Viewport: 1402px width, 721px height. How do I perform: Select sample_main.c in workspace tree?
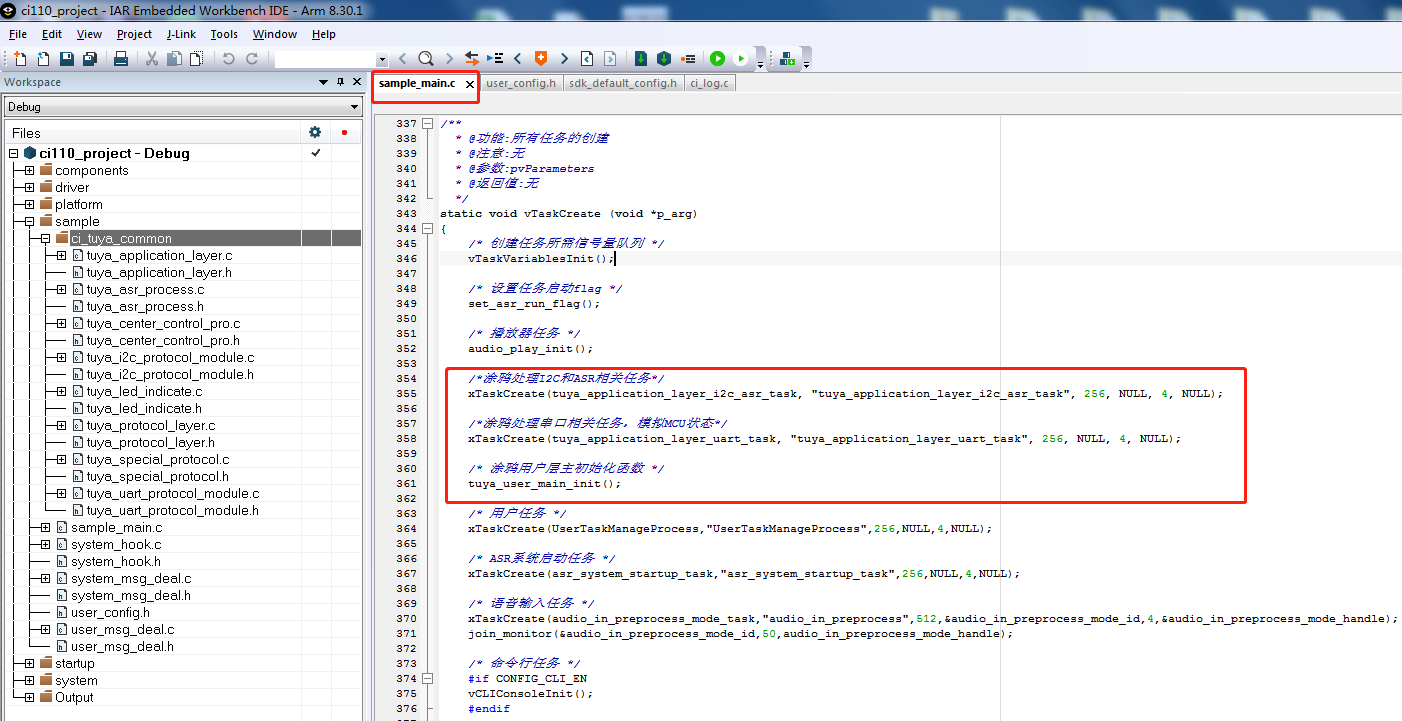(116, 527)
